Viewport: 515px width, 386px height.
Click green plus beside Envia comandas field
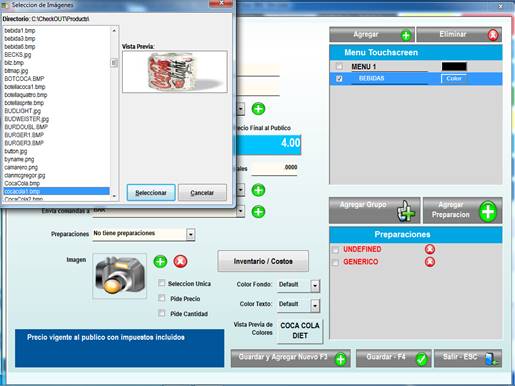coord(258,212)
